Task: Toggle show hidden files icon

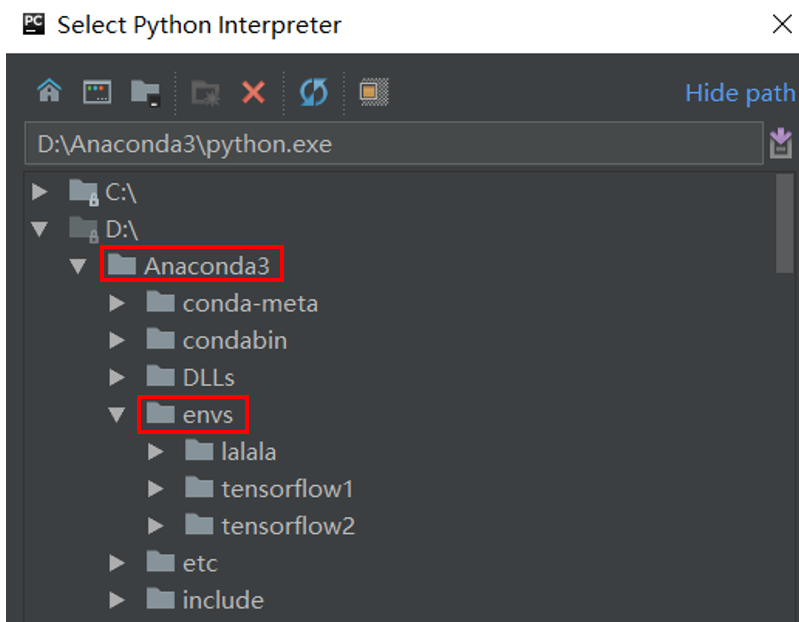Action: 375,92
